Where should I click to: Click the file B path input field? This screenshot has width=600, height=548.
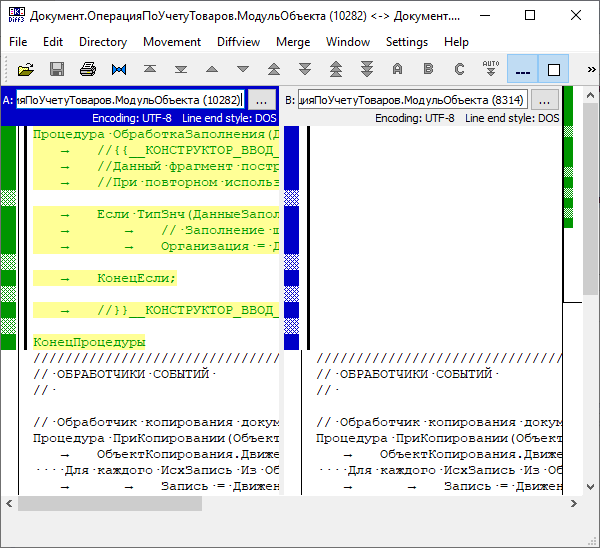pyautogui.click(x=413, y=100)
